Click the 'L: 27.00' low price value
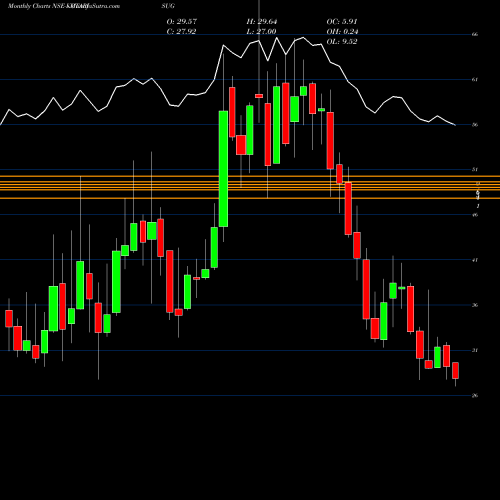This screenshot has height=500, width=500. (261, 32)
